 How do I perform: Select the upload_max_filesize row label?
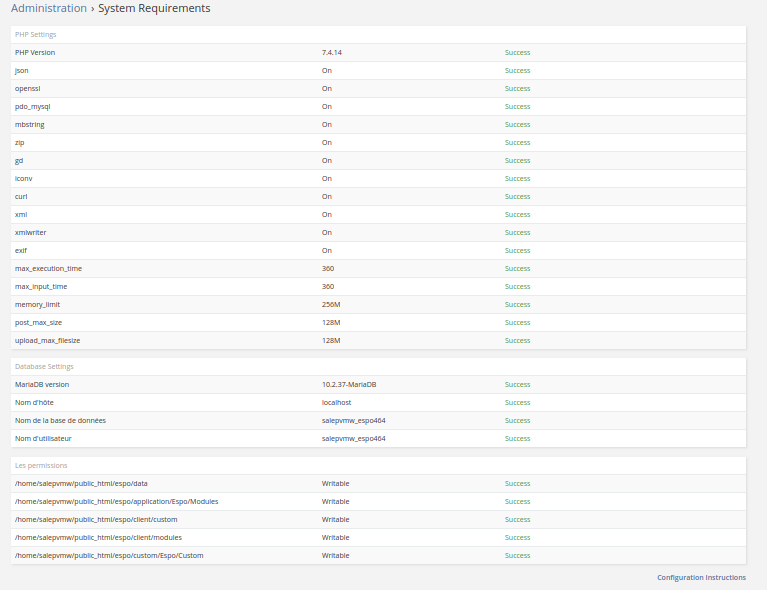coord(48,340)
